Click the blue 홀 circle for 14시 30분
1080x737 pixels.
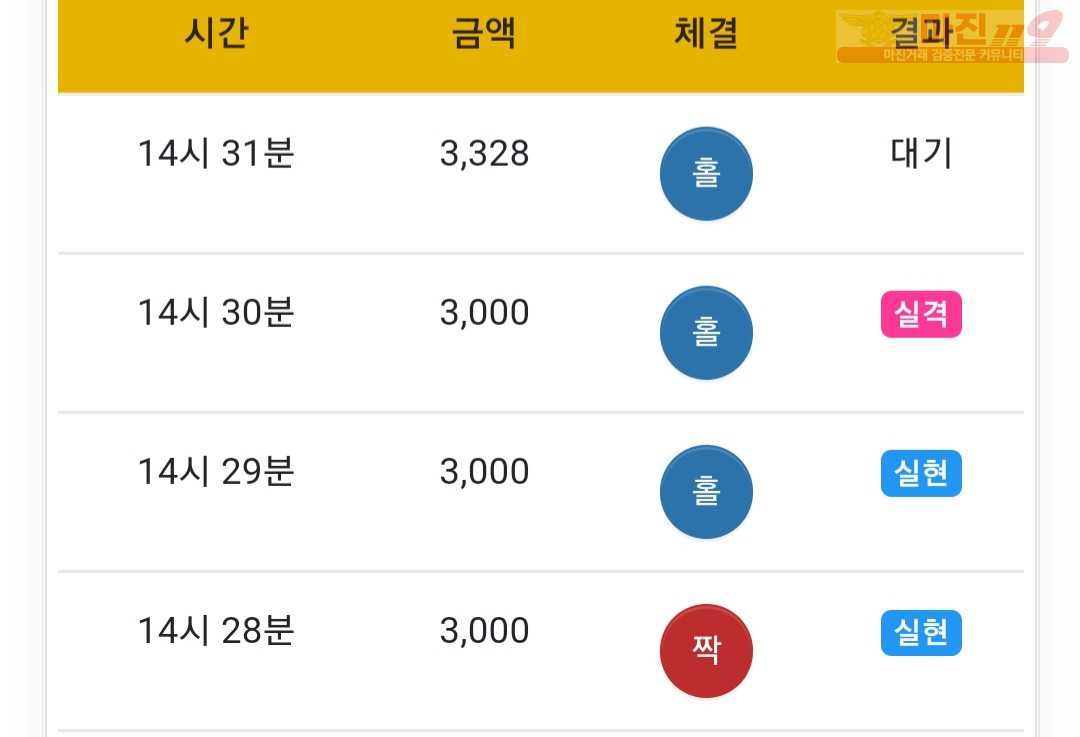point(706,333)
